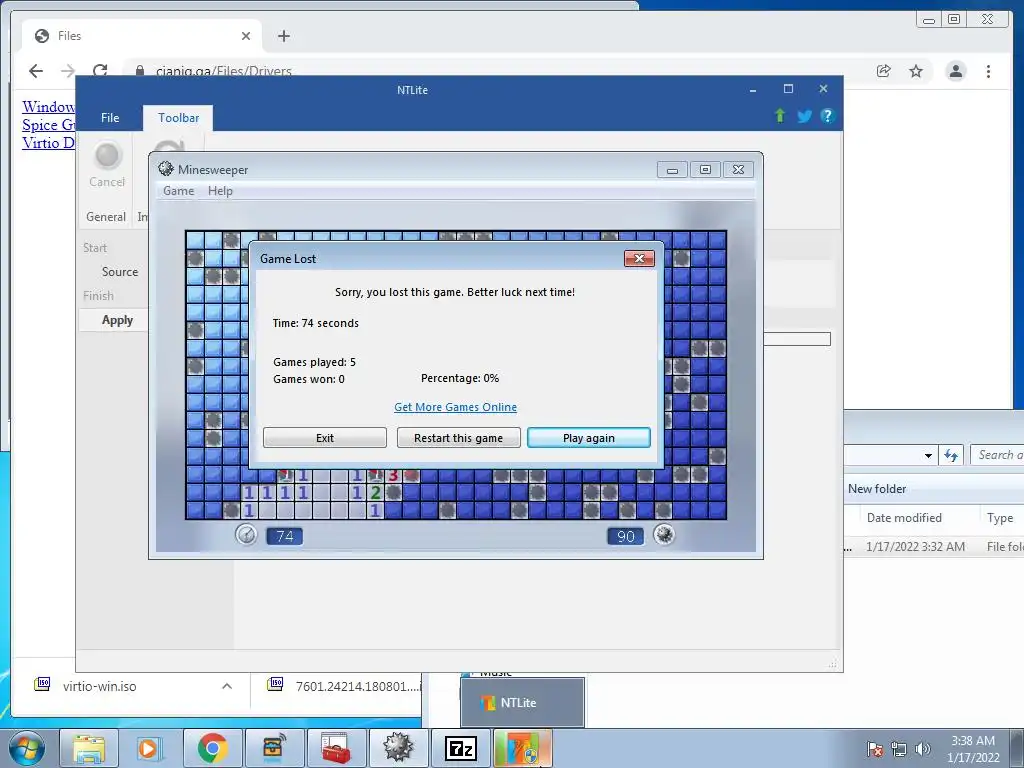Switch to NTLite Toolbar tab
This screenshot has width=1024, height=768.
(x=178, y=118)
